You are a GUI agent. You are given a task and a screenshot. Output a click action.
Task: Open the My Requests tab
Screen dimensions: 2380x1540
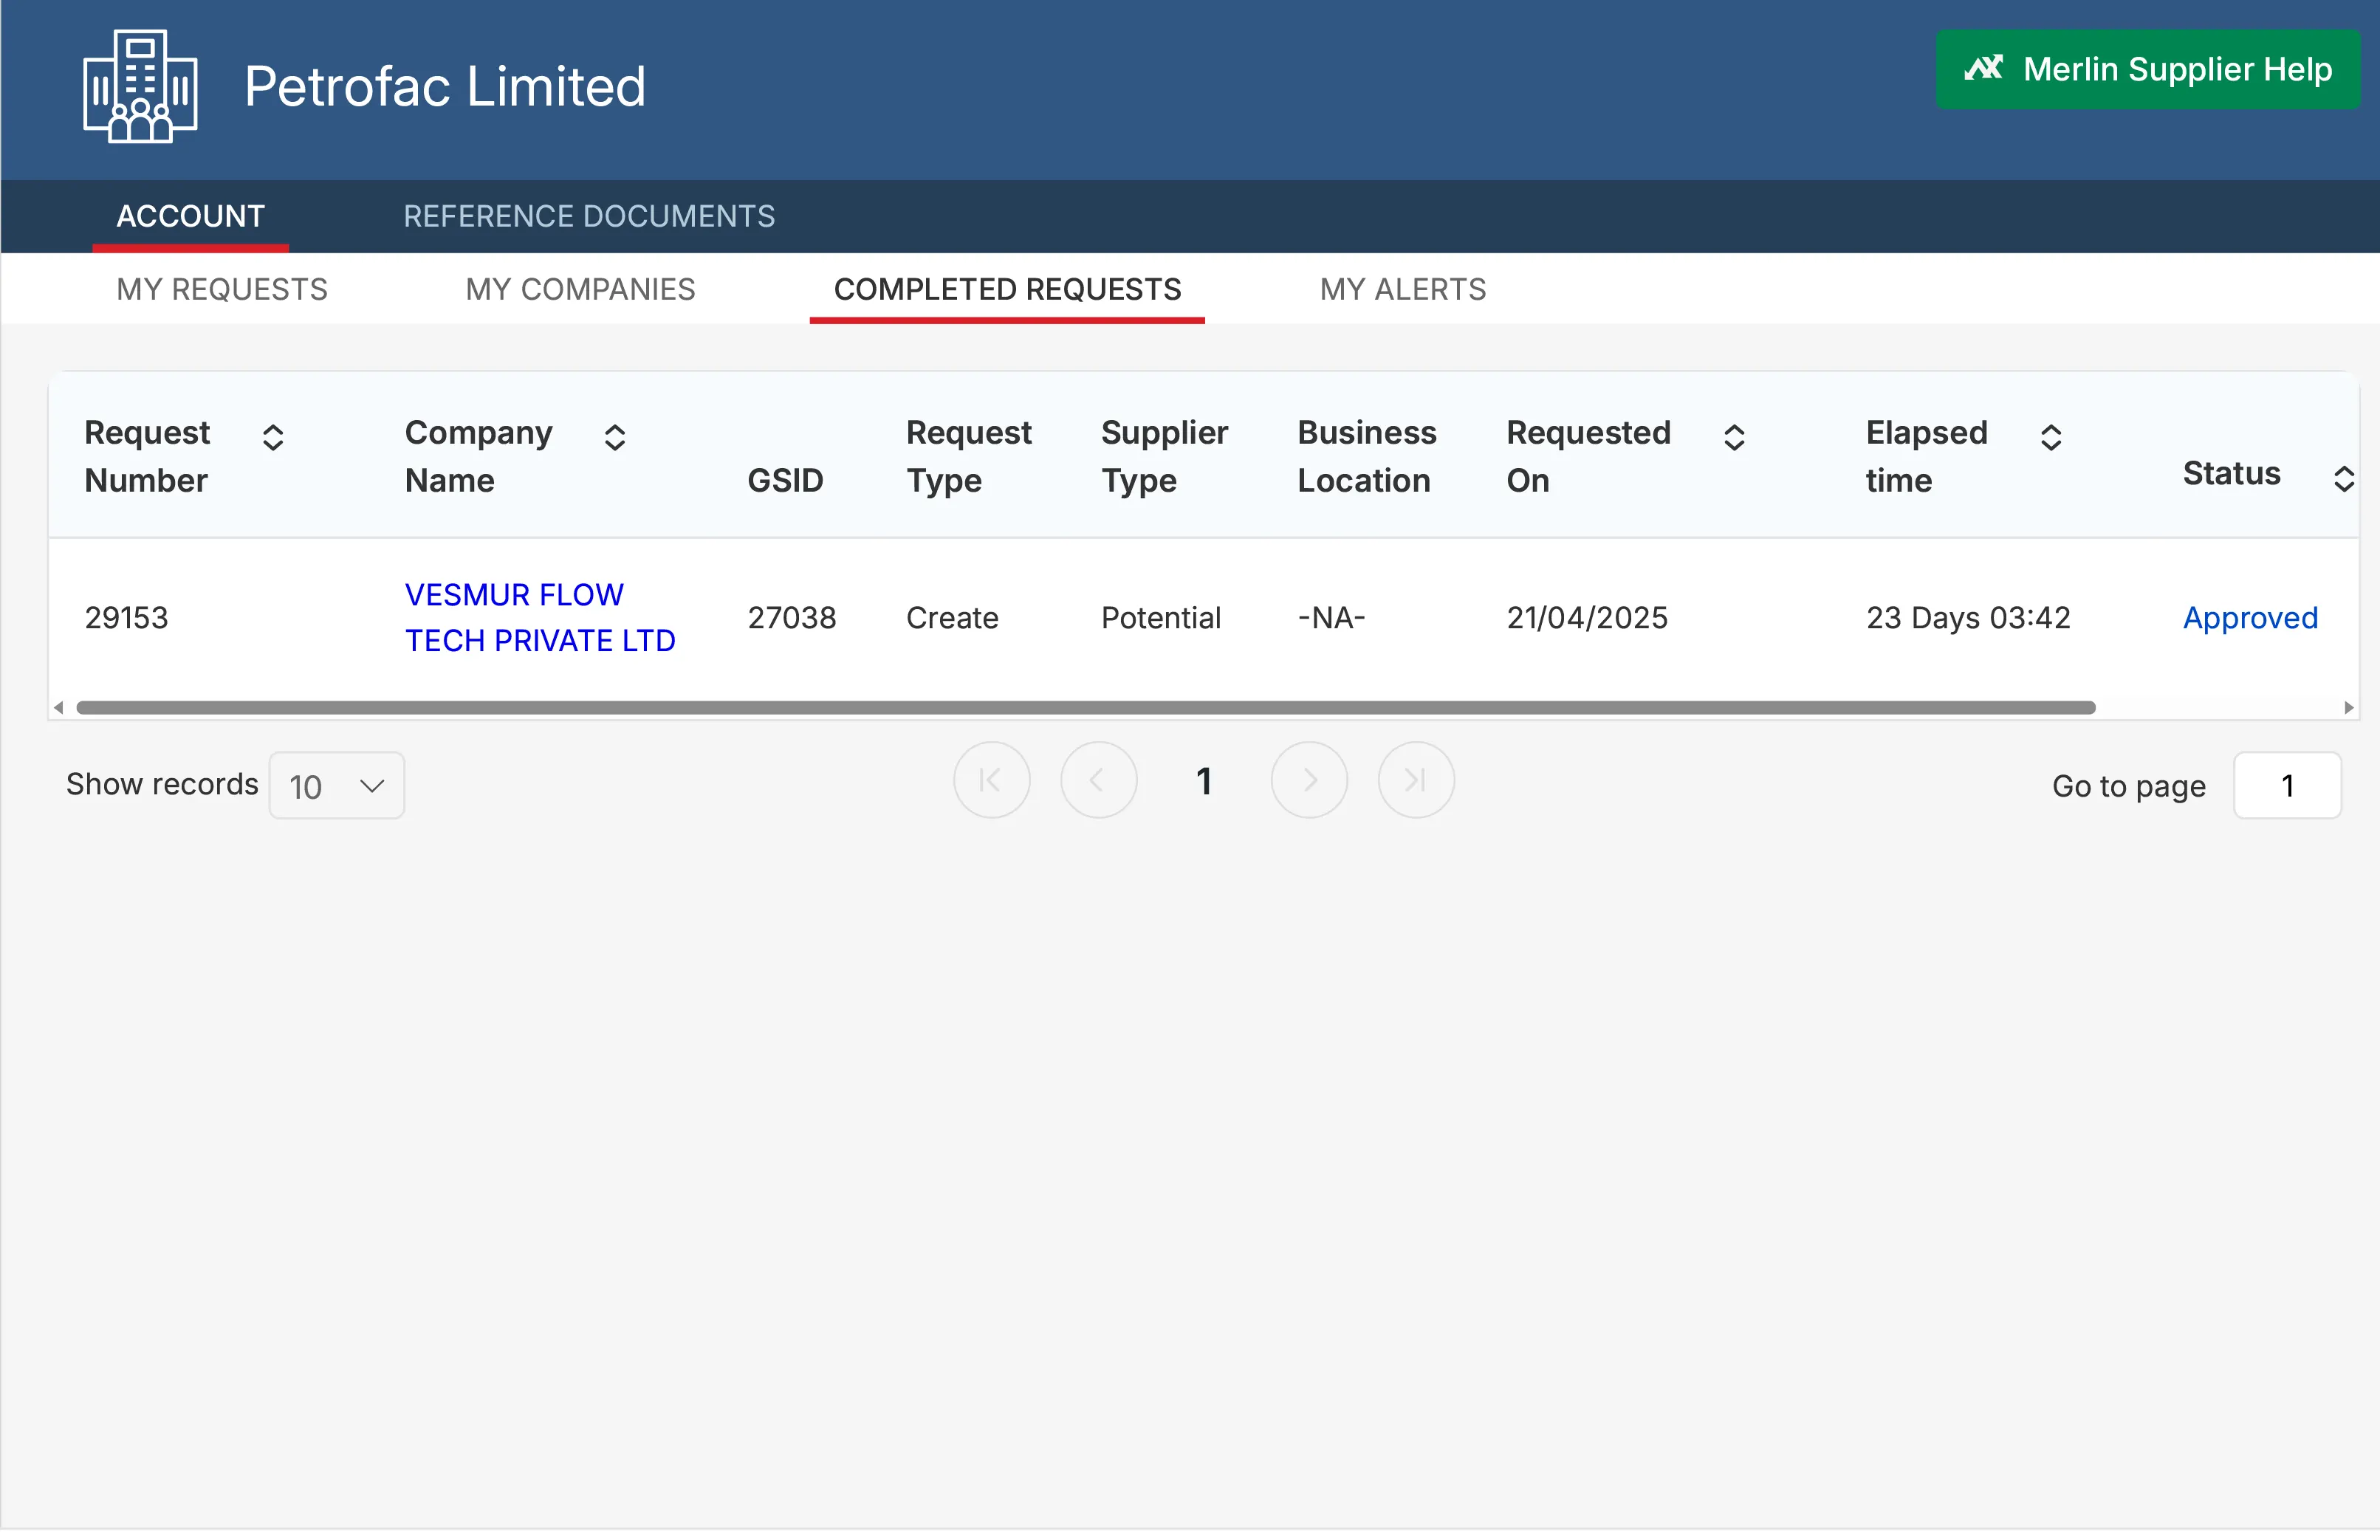point(222,289)
